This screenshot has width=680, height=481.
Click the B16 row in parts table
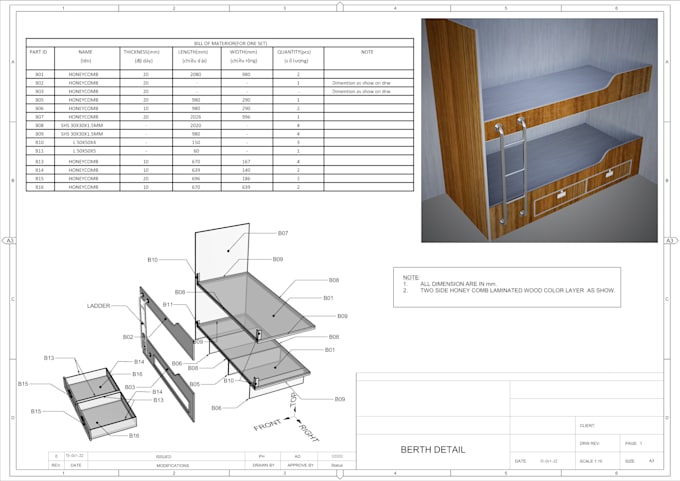coord(220,187)
